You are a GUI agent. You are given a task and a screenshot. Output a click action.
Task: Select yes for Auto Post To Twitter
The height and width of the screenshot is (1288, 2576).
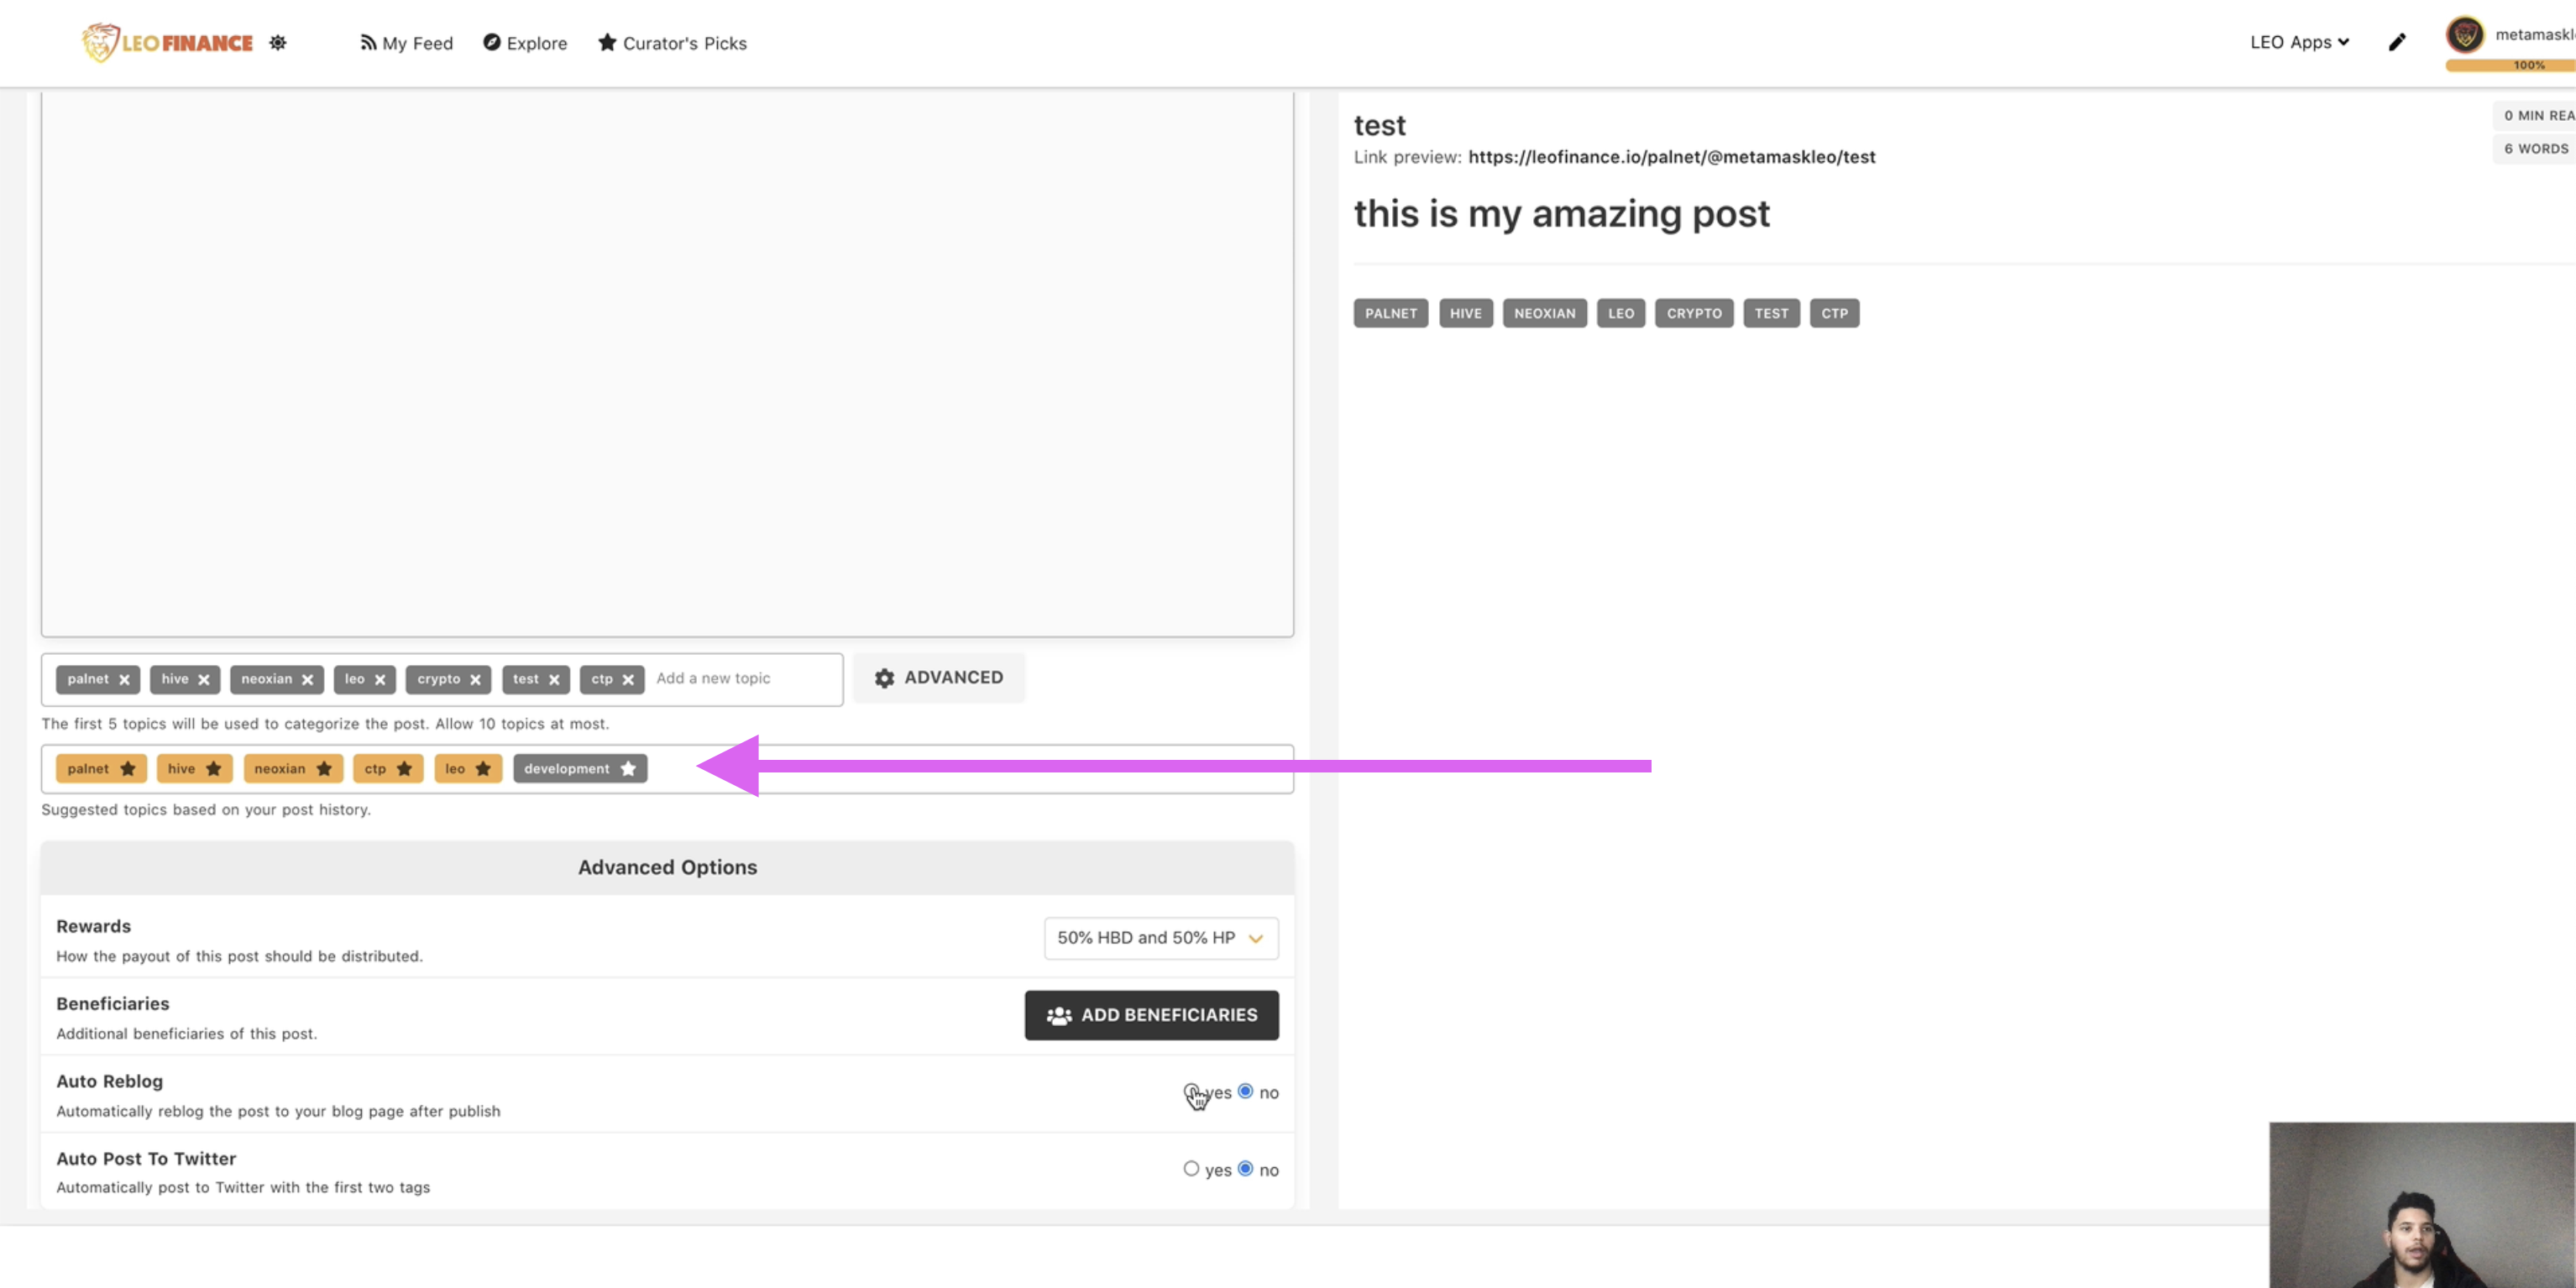(x=1191, y=1168)
